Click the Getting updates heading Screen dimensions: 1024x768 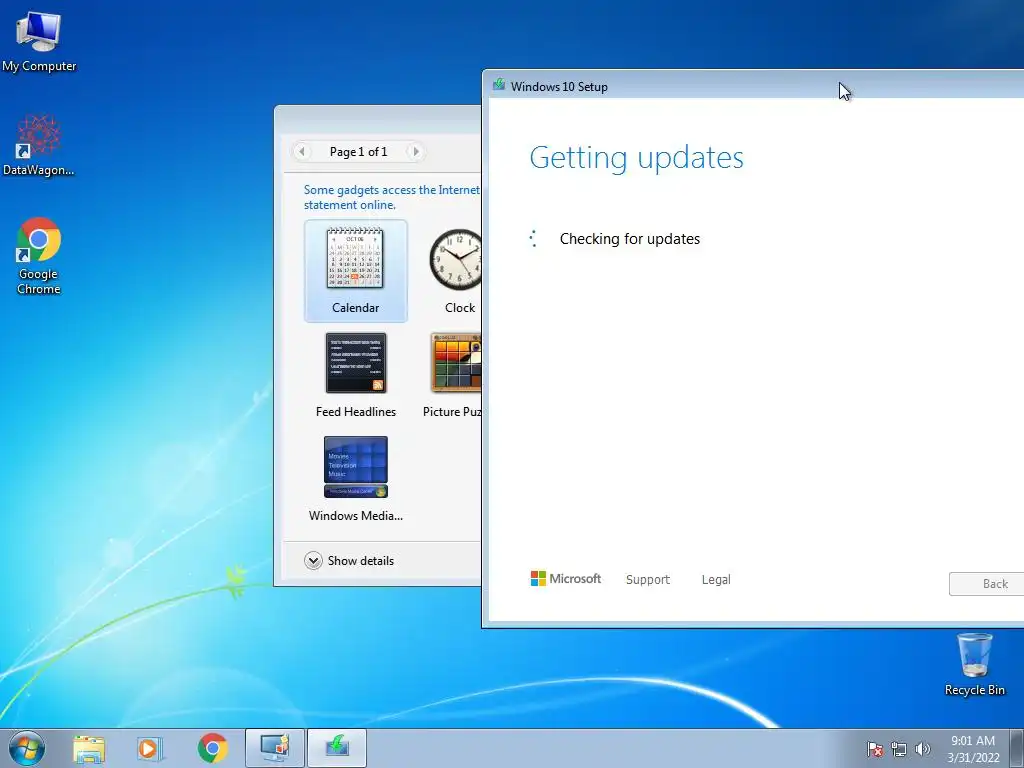[636, 158]
